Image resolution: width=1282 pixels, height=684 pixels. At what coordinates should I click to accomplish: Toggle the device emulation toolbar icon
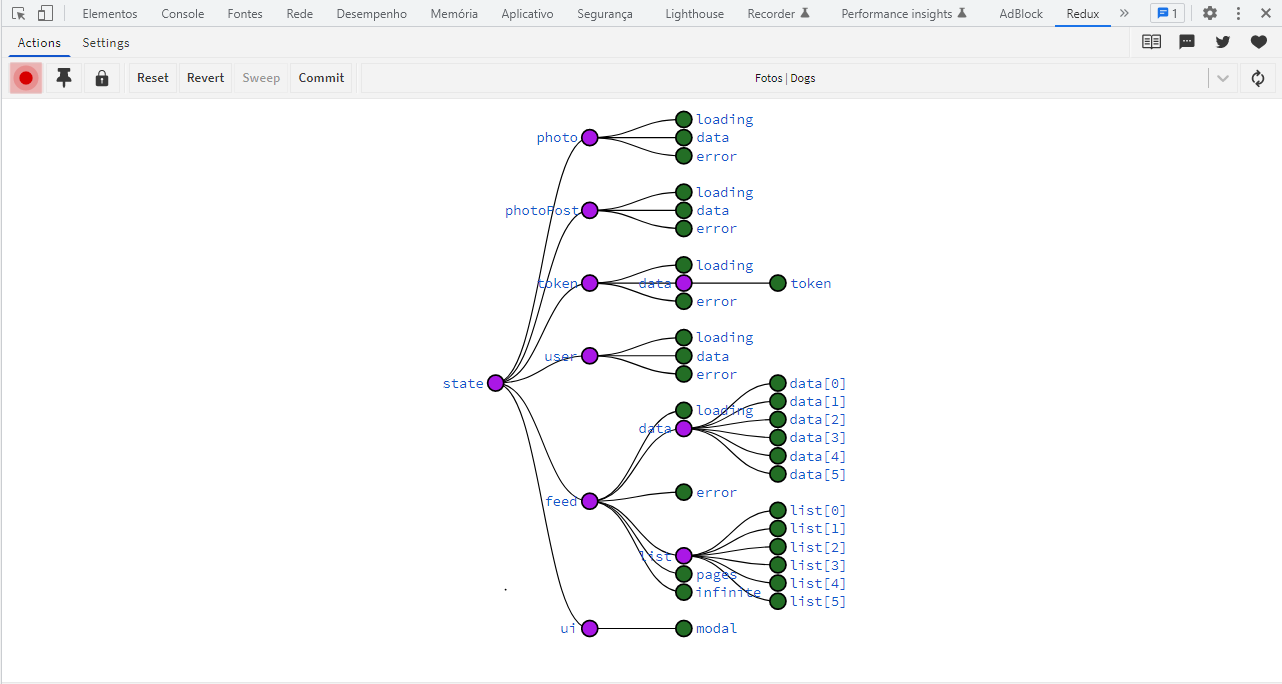tap(42, 13)
